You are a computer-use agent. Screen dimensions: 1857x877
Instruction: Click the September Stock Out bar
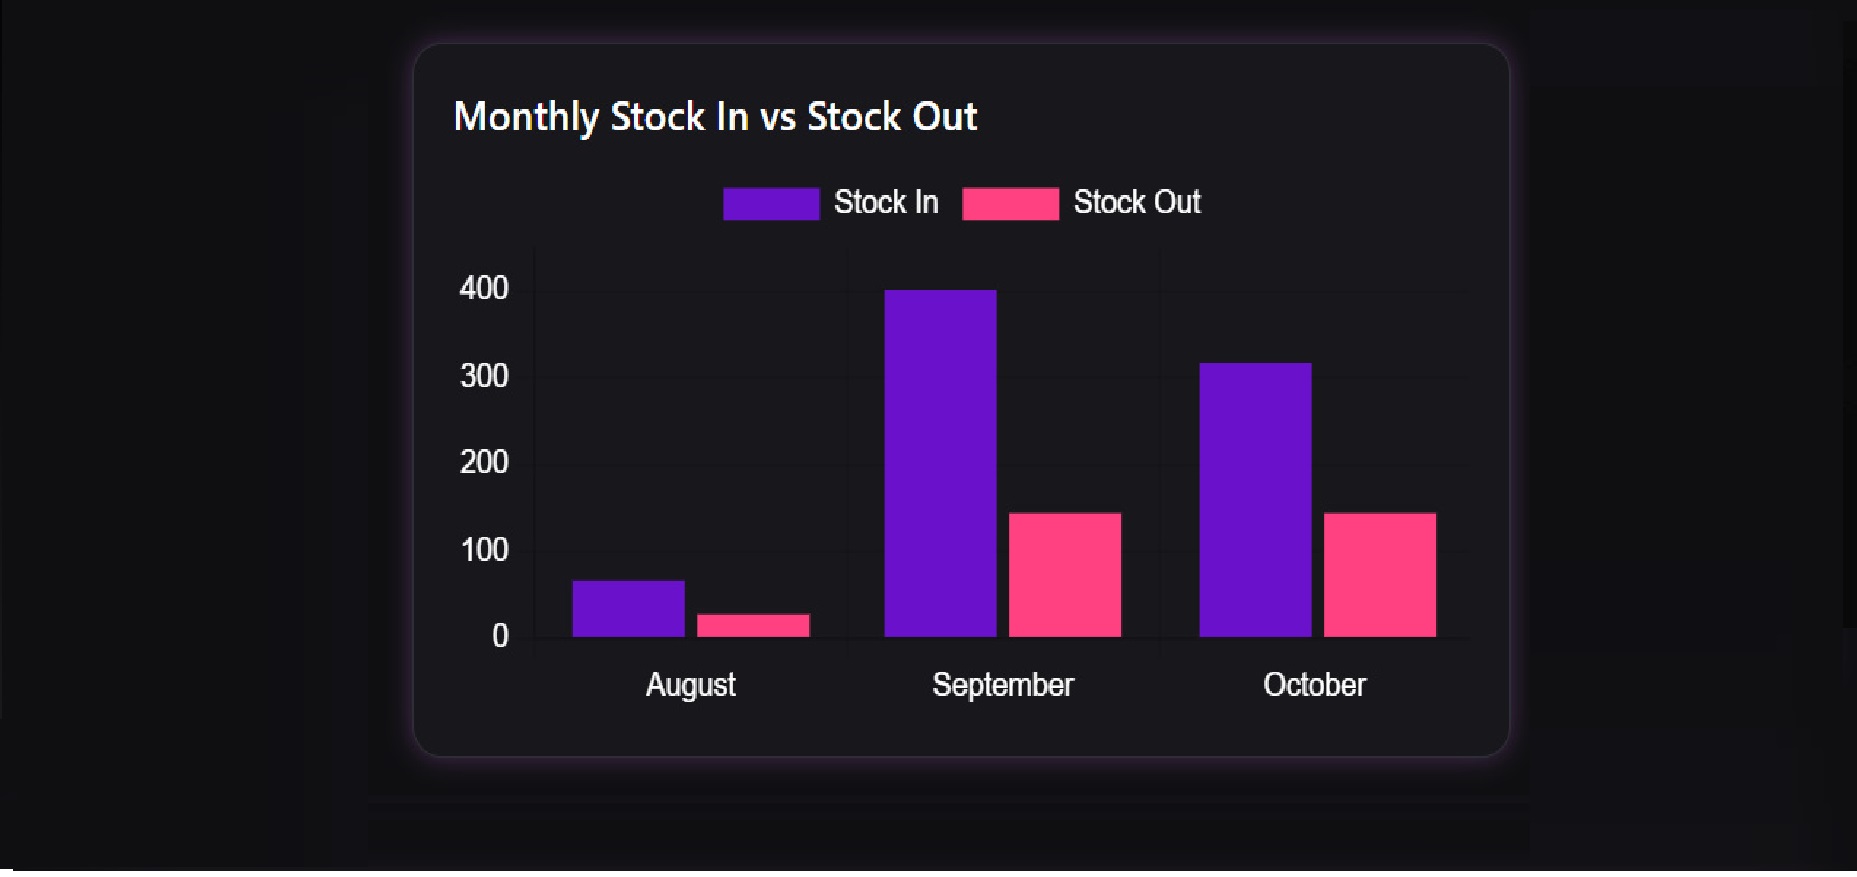(x=1065, y=574)
